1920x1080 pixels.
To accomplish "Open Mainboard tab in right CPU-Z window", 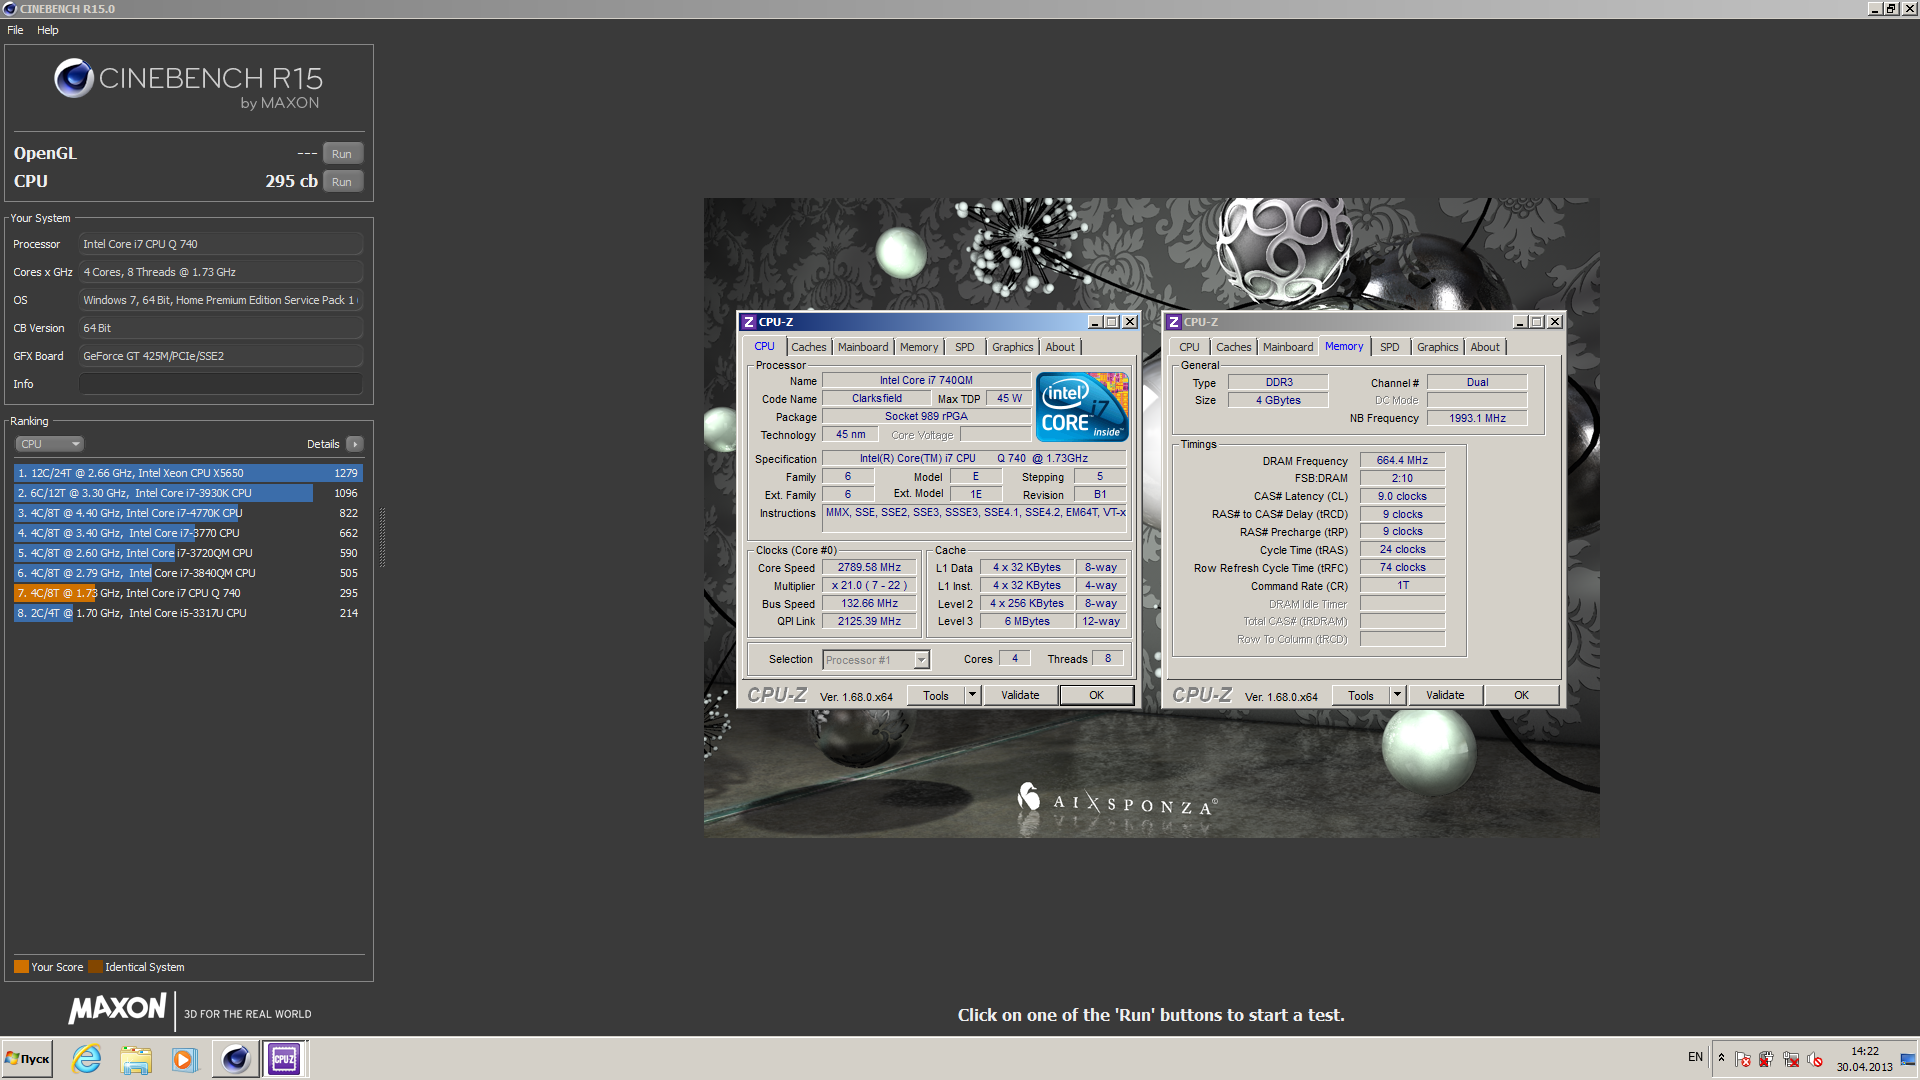I will [1288, 347].
